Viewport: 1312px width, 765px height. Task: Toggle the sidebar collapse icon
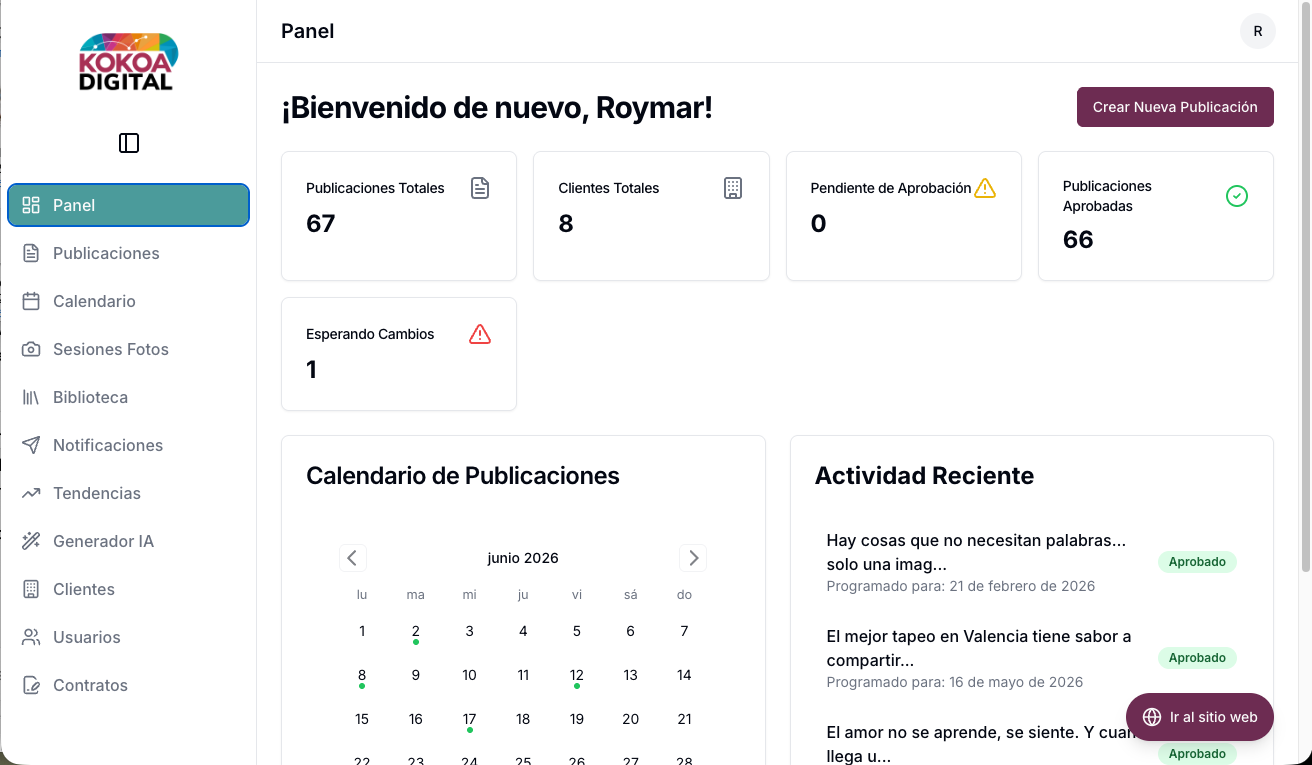(129, 143)
